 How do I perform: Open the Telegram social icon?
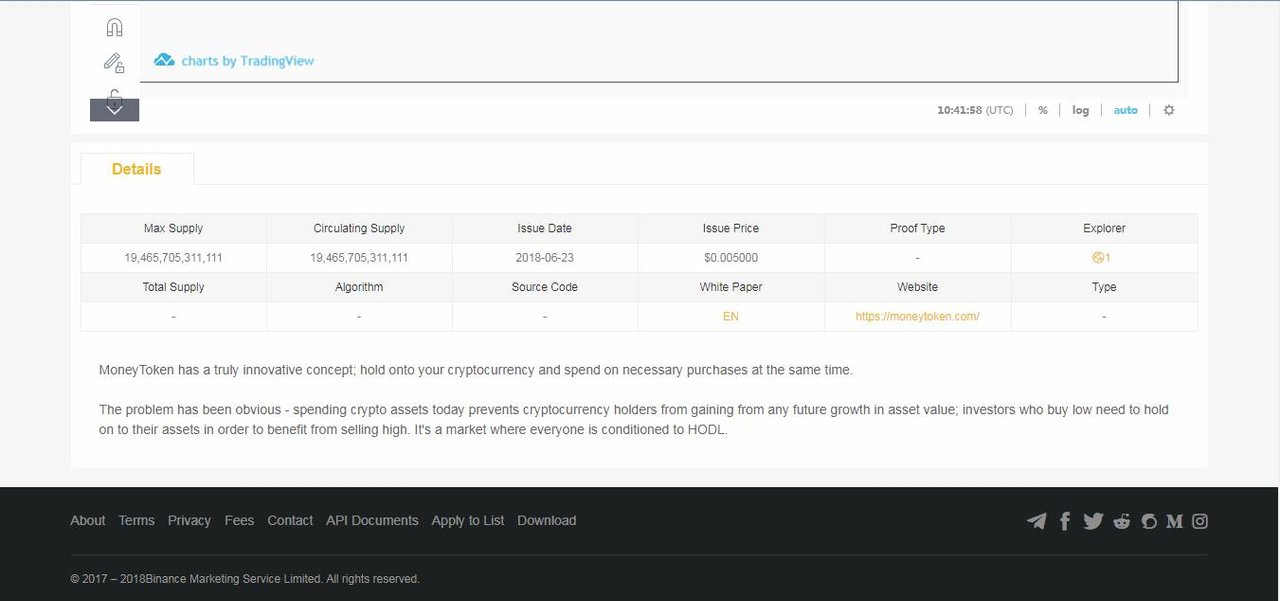[1037, 521]
